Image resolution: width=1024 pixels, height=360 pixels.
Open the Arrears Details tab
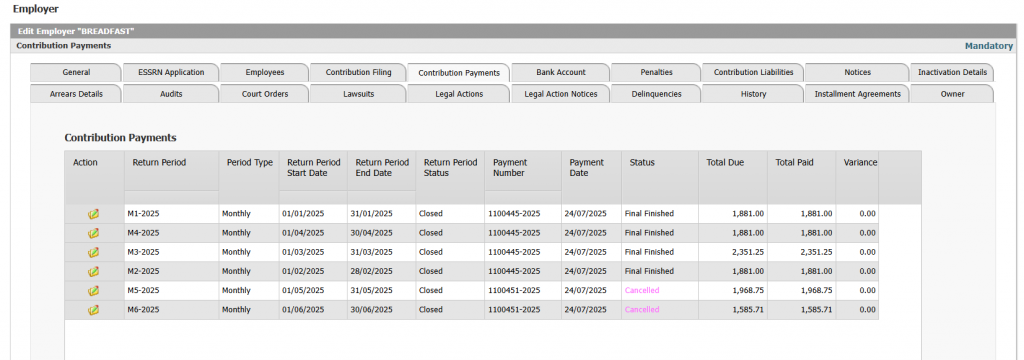[x=76, y=94]
